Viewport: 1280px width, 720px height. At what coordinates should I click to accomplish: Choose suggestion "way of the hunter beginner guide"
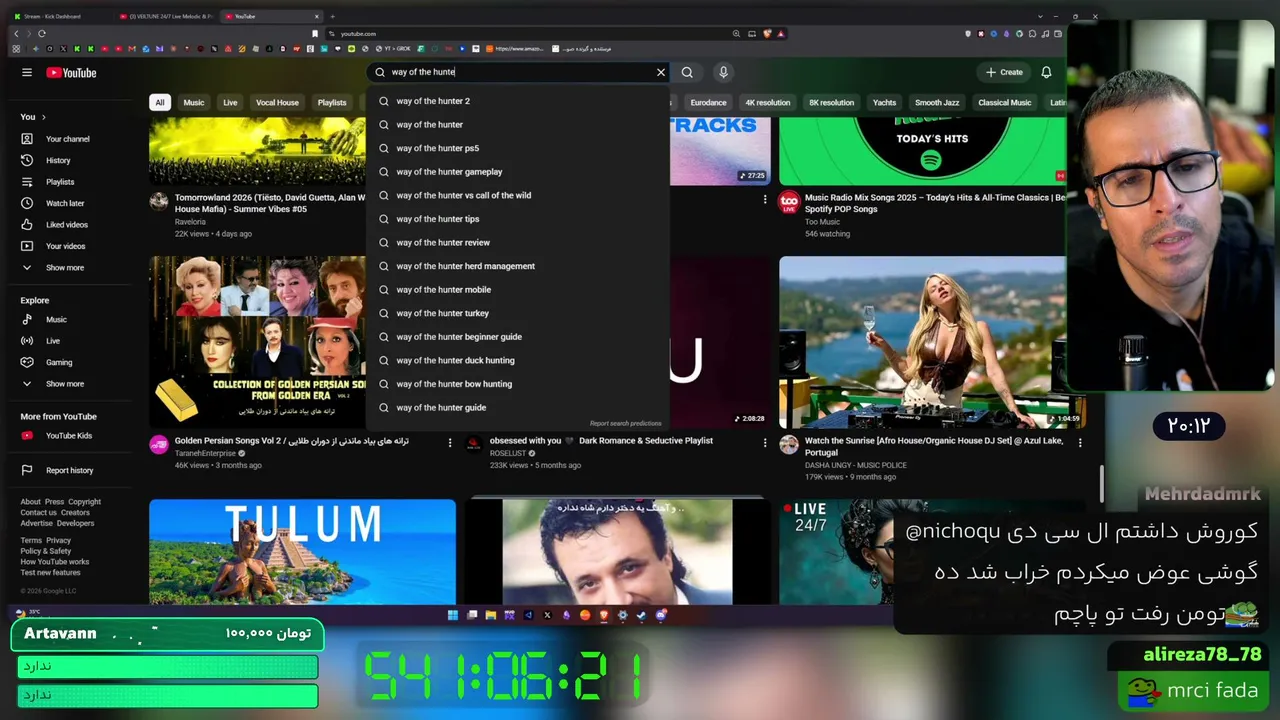(518, 337)
